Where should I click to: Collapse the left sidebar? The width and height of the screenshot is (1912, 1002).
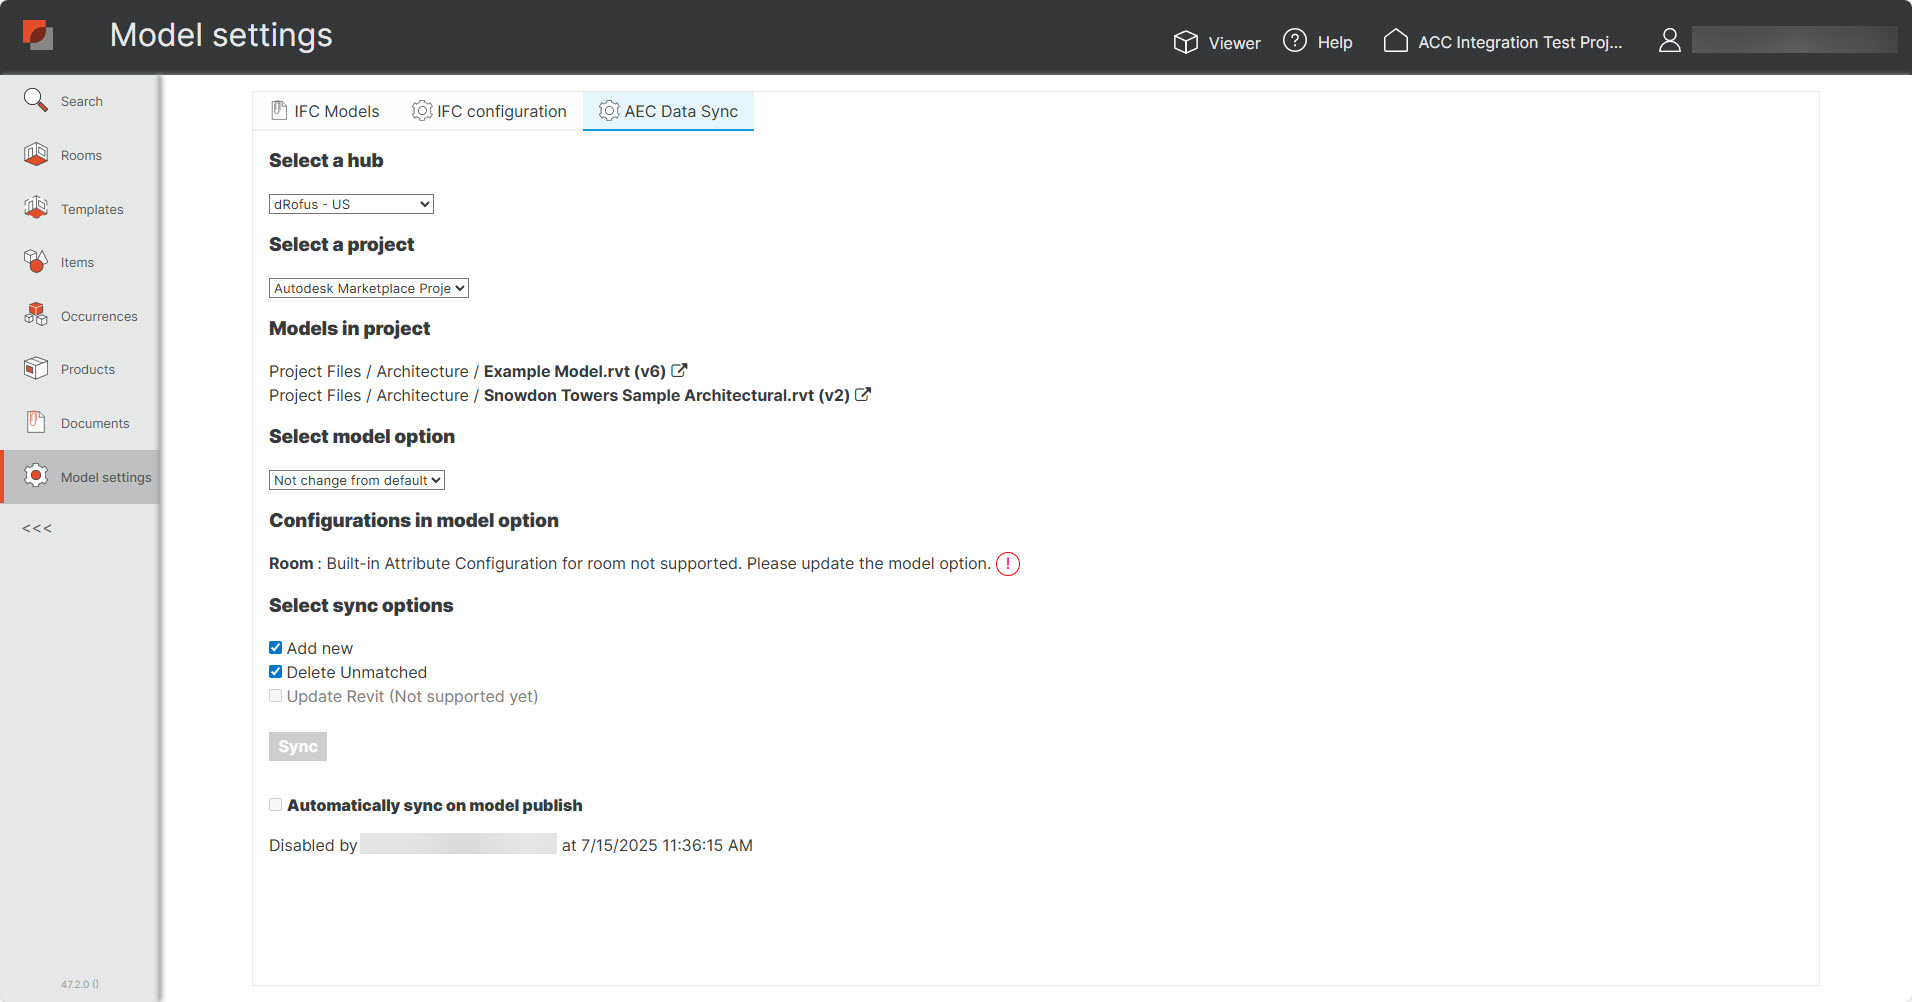tap(36, 527)
